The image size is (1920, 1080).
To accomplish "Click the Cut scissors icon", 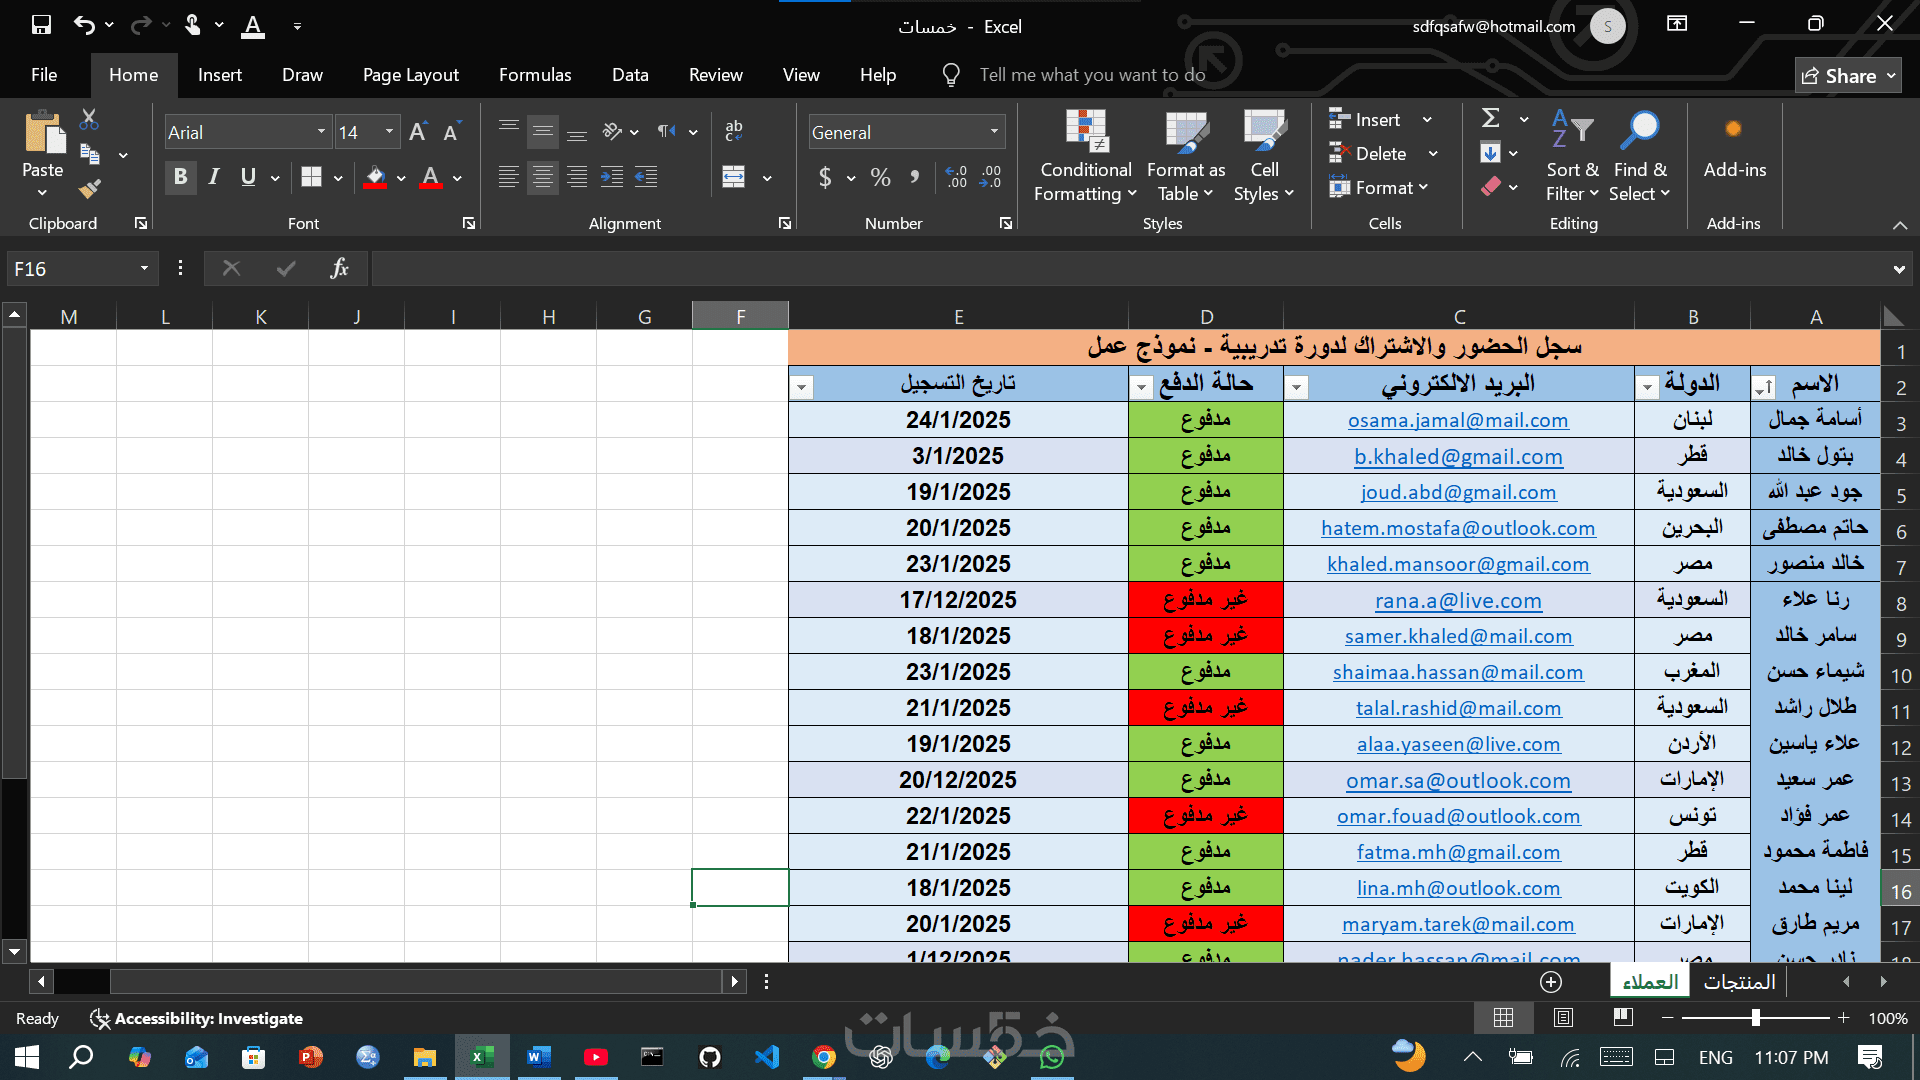I will (x=89, y=120).
